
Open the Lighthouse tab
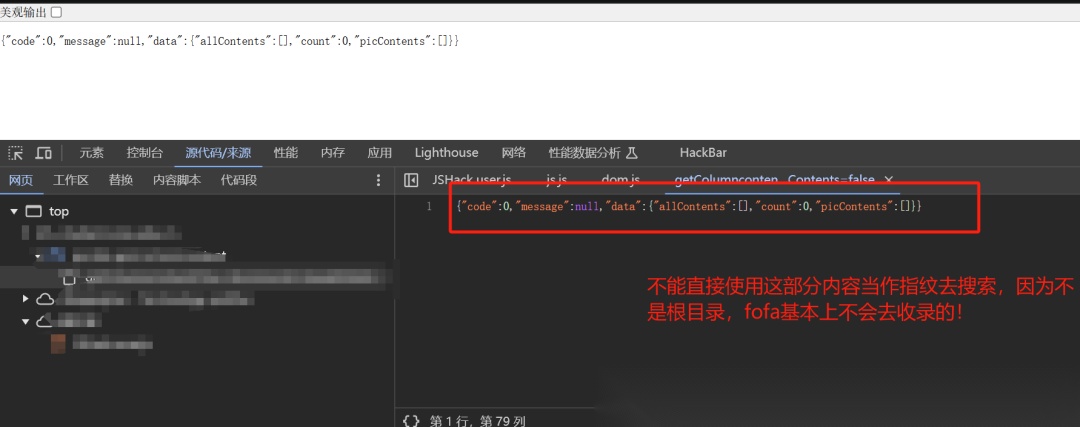tap(446, 153)
